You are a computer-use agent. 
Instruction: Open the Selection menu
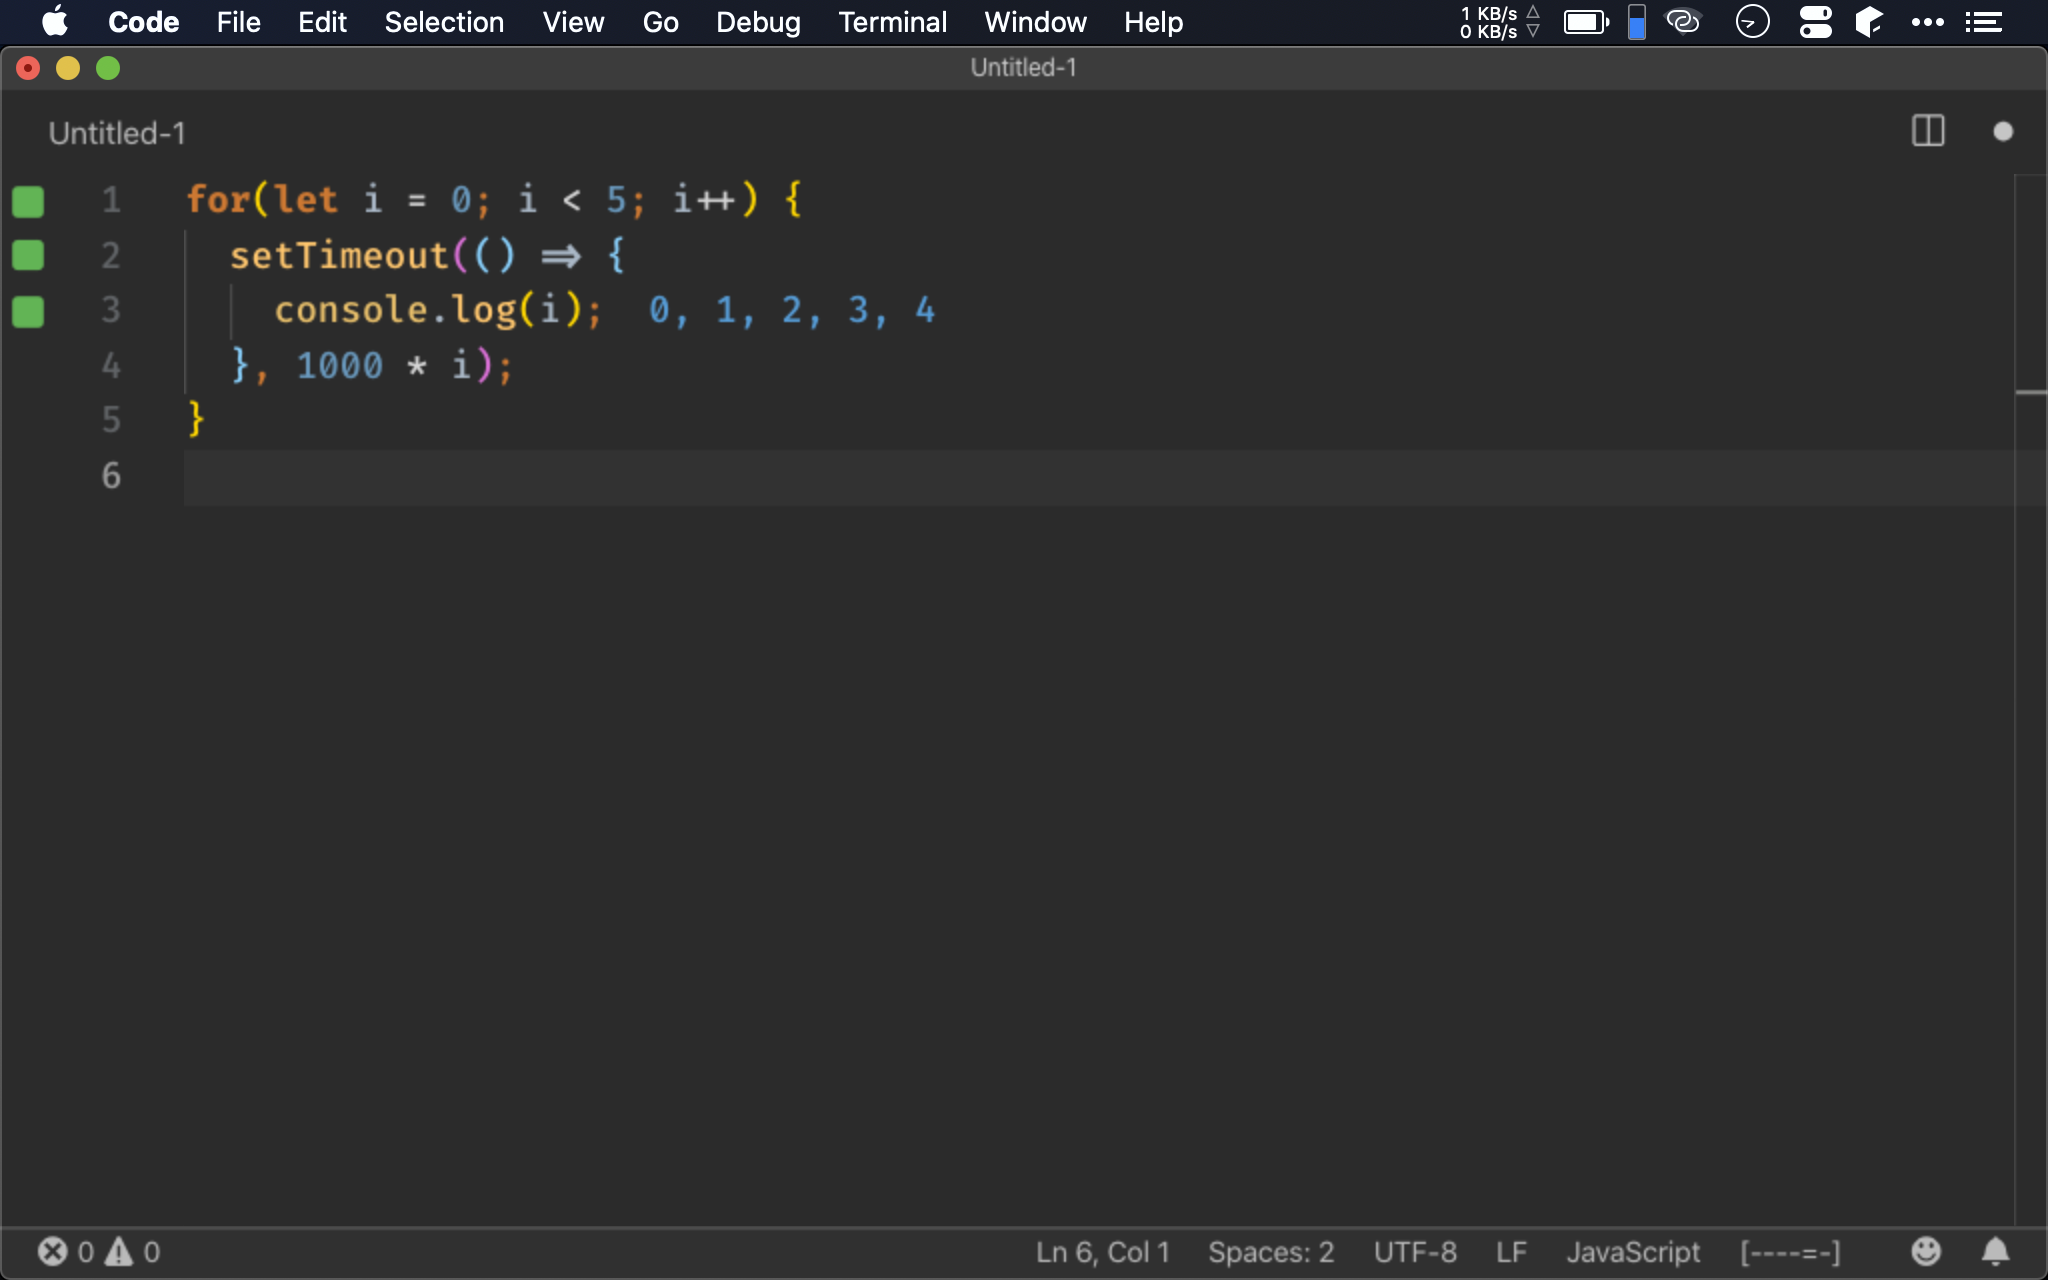[x=441, y=22]
